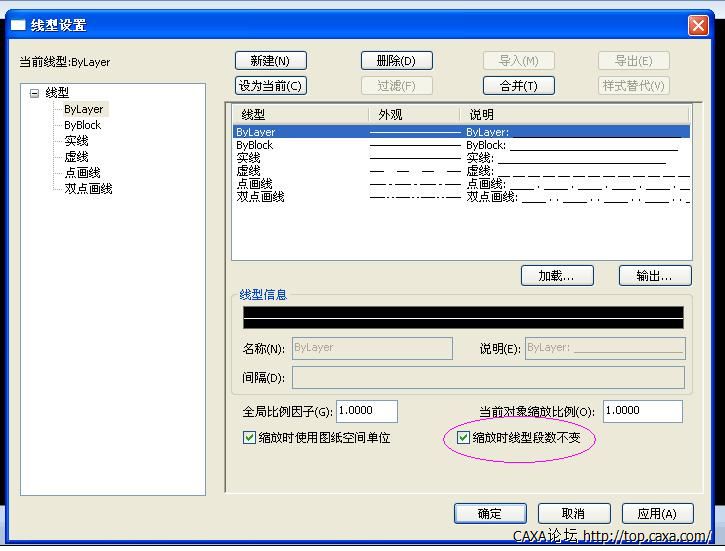Select ByBlock in the left tree
Screen dimensions: 725x551
(82, 125)
